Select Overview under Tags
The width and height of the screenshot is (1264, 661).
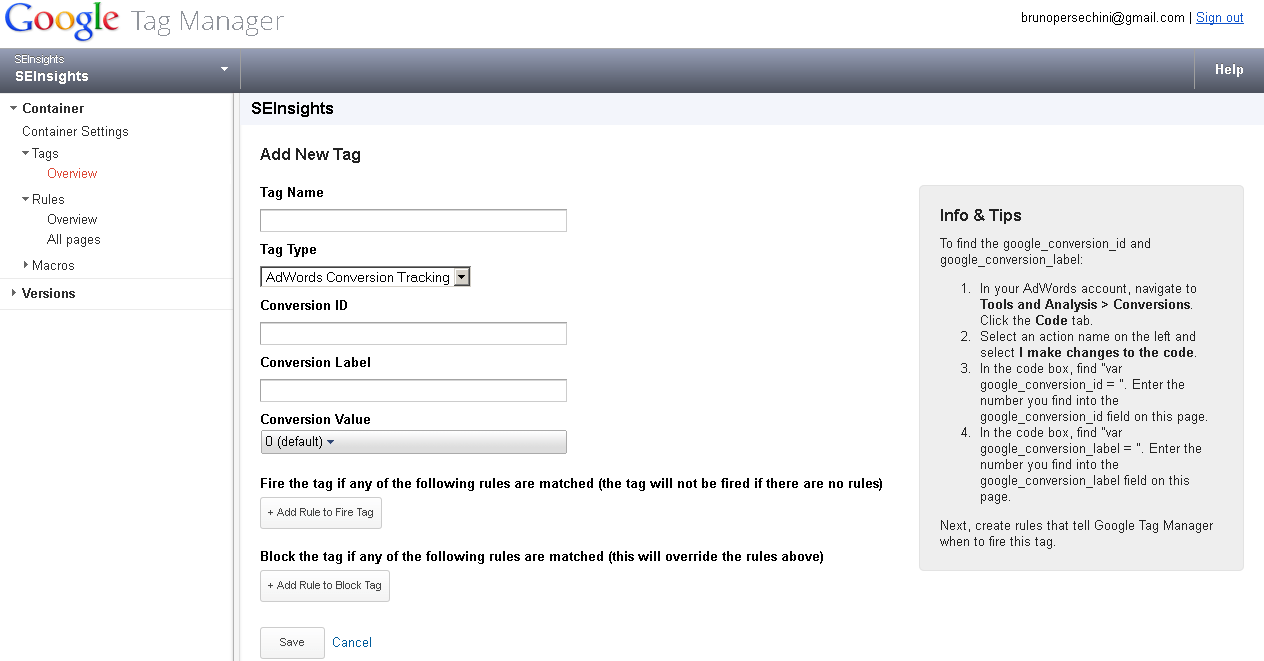[71, 173]
